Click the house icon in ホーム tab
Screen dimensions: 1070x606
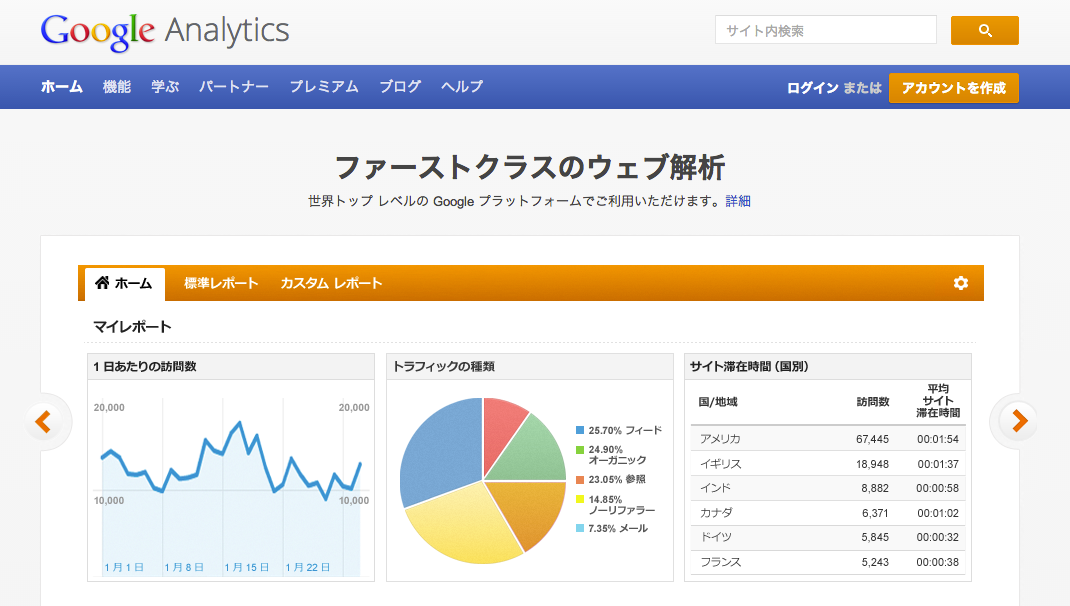pyautogui.click(x=102, y=283)
